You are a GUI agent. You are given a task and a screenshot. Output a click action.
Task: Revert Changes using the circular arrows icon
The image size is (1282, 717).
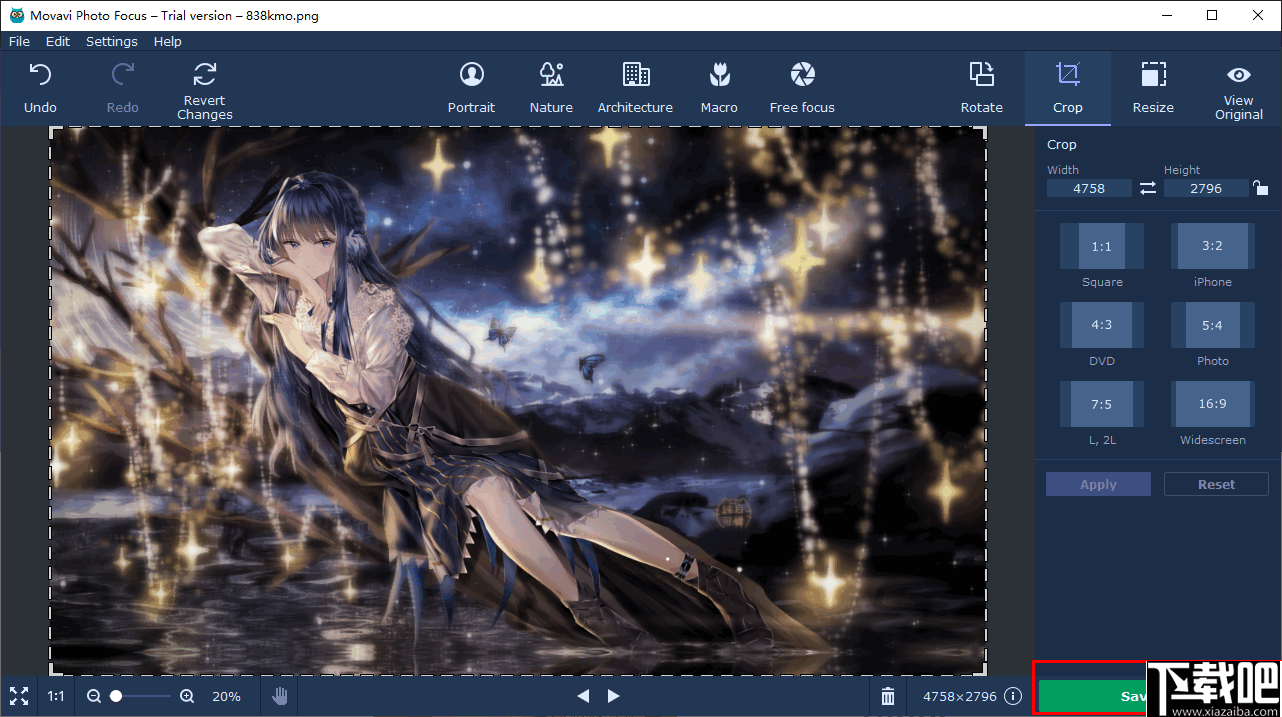pos(205,75)
